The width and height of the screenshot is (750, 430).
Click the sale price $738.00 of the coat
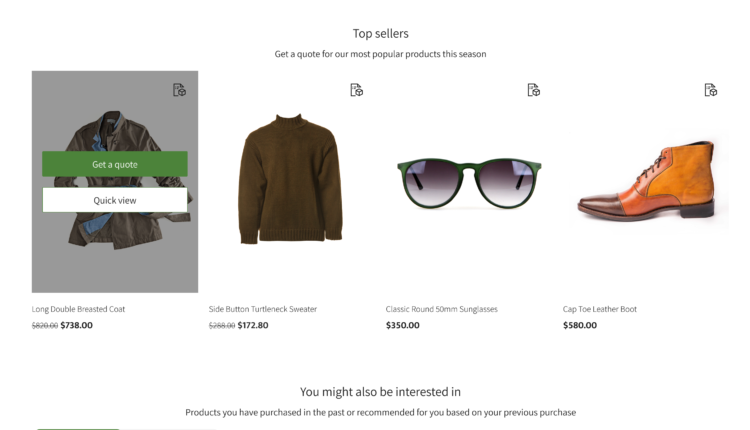click(77, 325)
